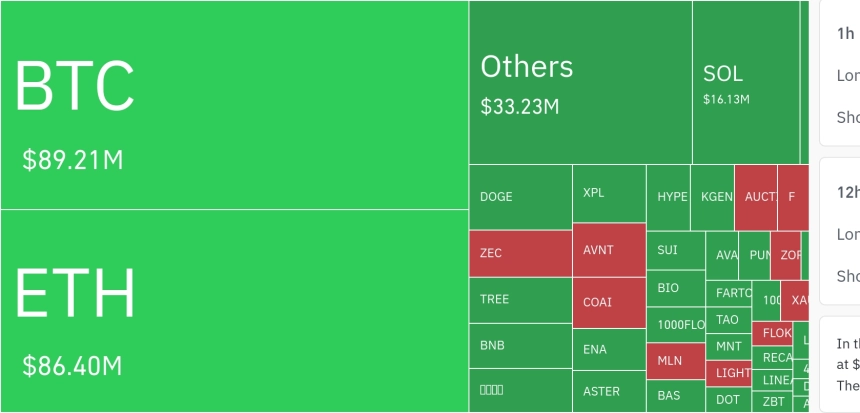860x413 pixels.
Task: Click the SOL $16.13M tile
Action: tap(745, 83)
